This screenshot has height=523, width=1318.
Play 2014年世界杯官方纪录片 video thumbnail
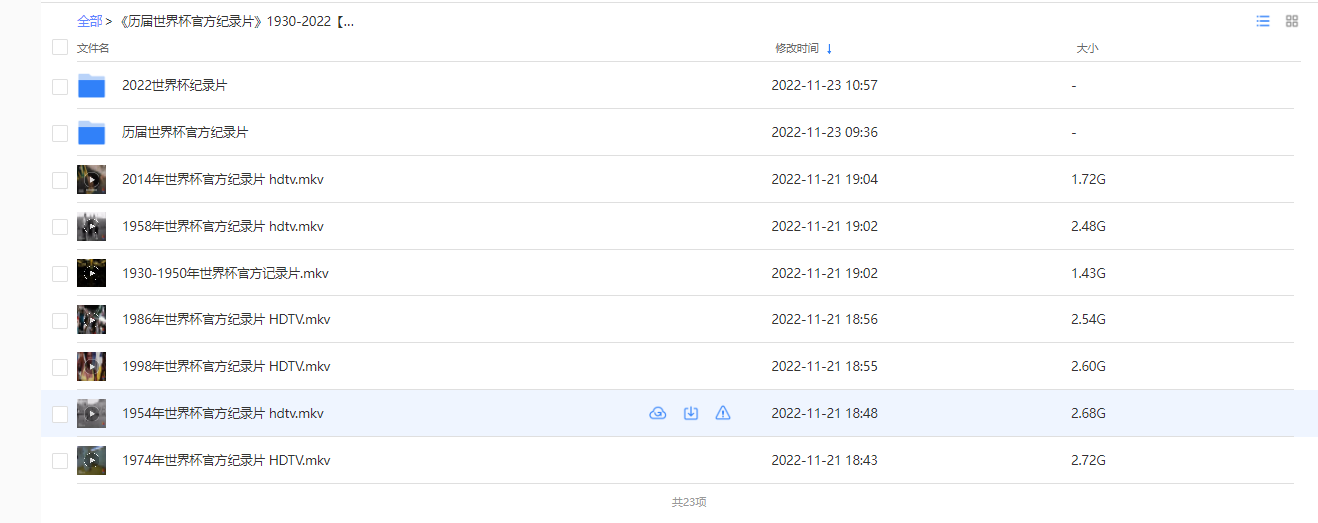92,180
